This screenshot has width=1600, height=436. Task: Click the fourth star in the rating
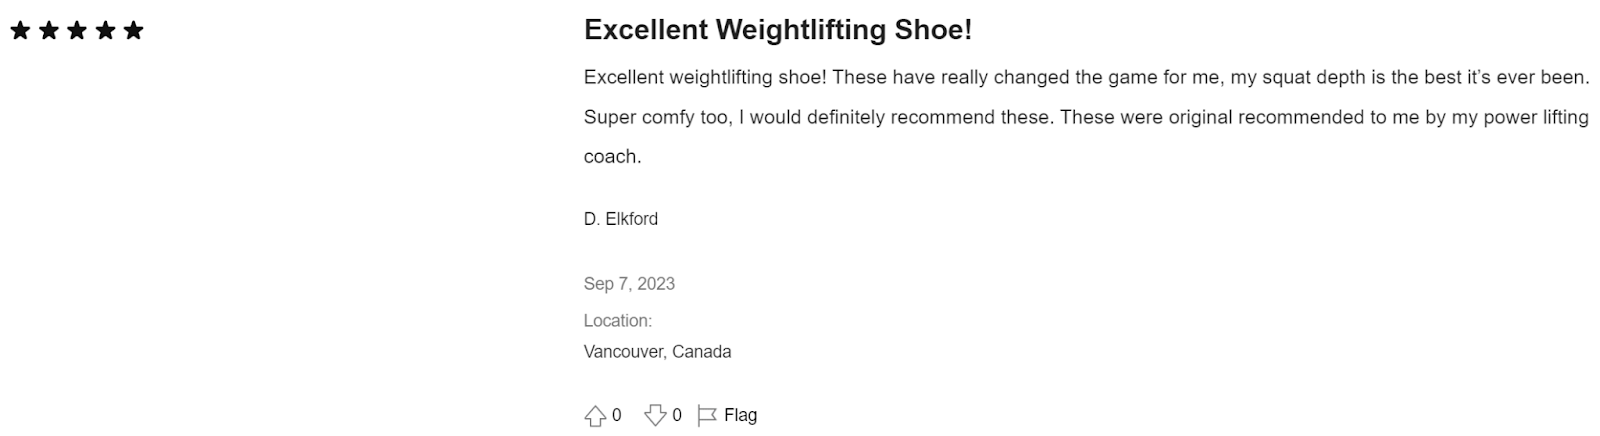coord(105,30)
